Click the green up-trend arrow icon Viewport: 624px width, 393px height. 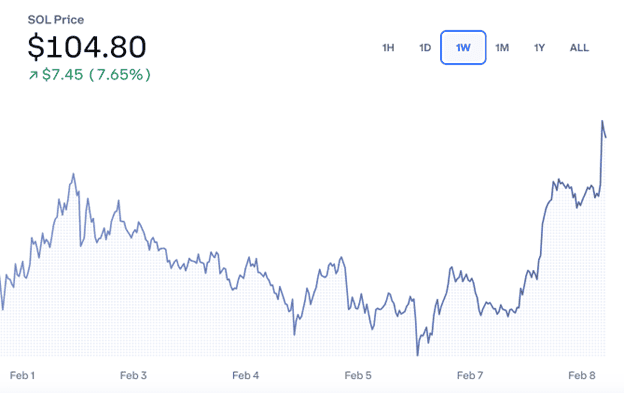[x=33, y=75]
